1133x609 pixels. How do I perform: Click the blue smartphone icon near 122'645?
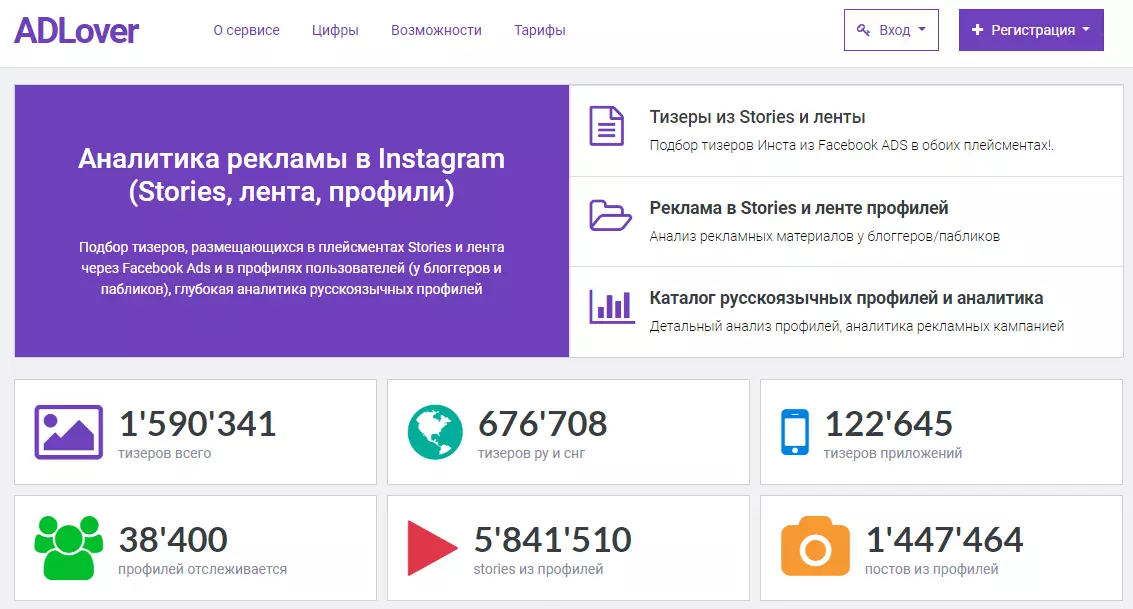tap(795, 432)
